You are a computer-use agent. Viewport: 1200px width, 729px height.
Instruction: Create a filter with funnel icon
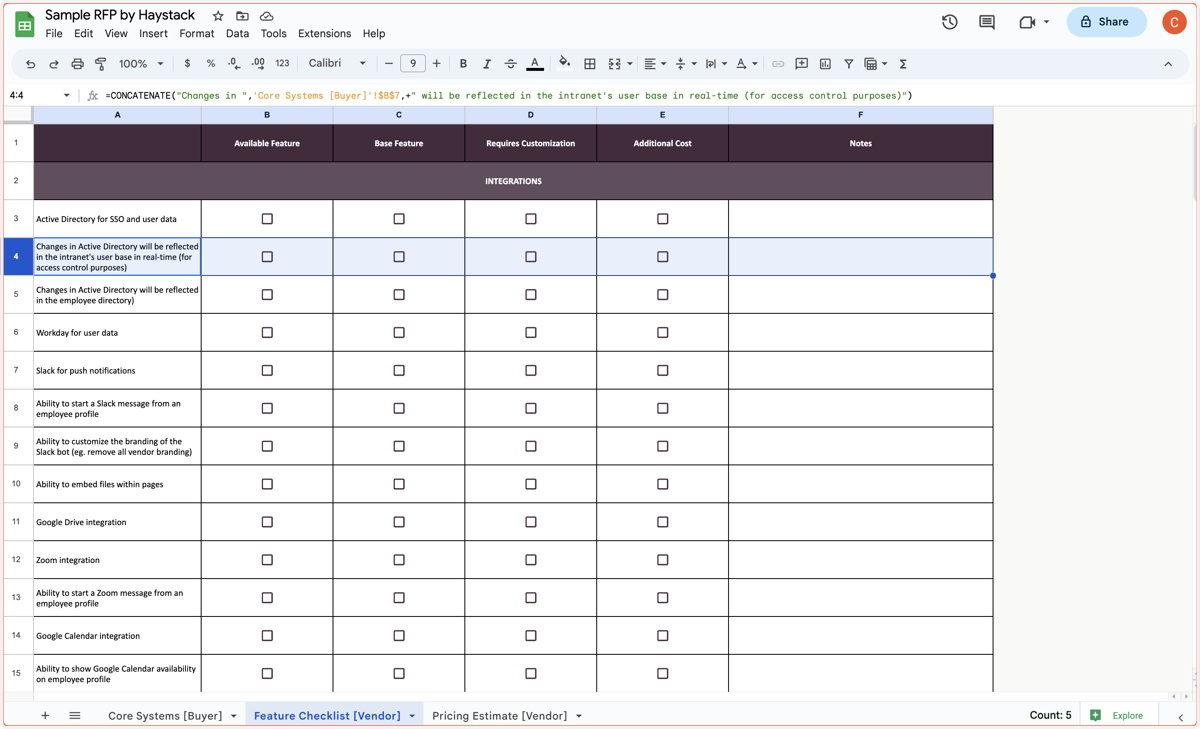pyautogui.click(x=849, y=64)
